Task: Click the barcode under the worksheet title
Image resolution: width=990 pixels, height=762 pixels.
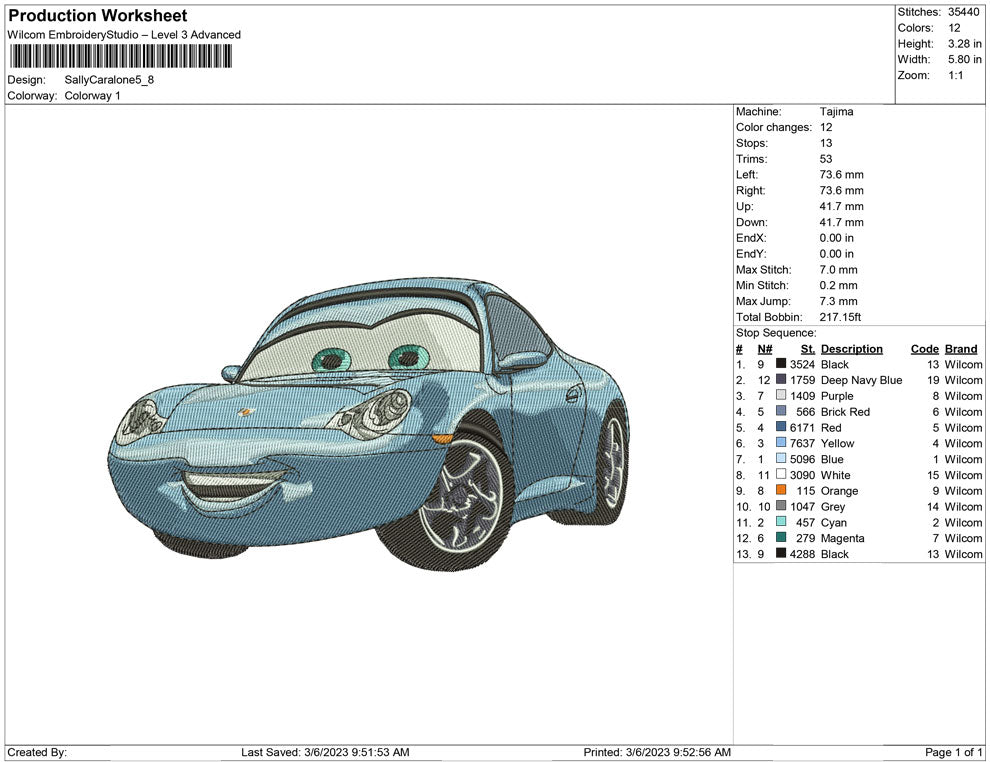Action: (x=119, y=56)
